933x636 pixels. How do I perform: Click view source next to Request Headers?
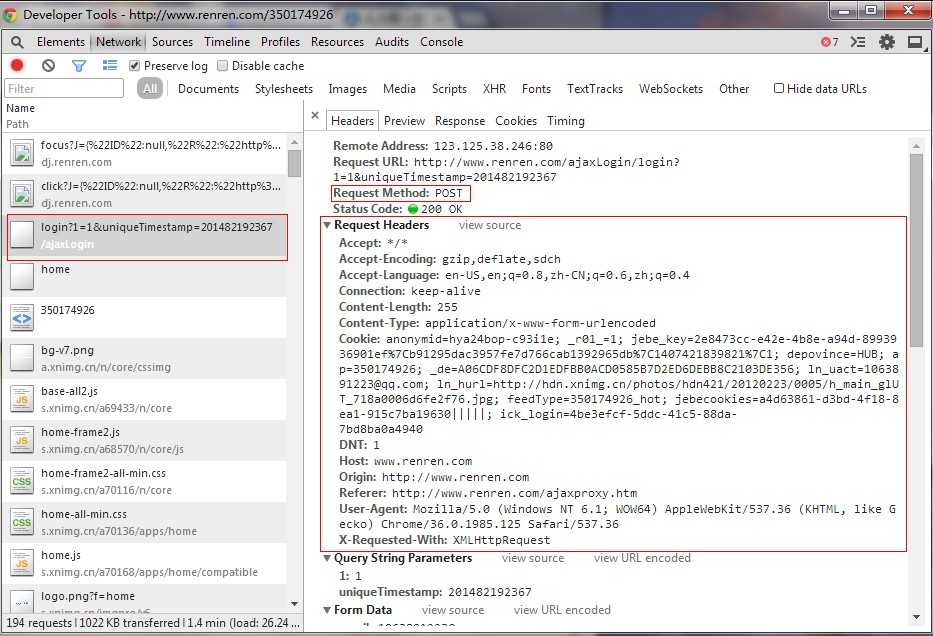(490, 225)
